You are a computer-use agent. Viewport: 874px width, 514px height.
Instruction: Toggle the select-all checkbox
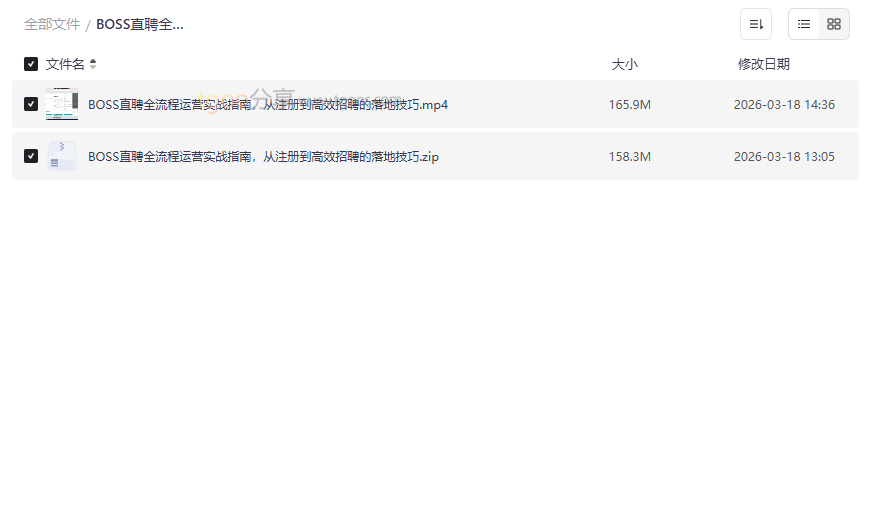click(x=31, y=64)
